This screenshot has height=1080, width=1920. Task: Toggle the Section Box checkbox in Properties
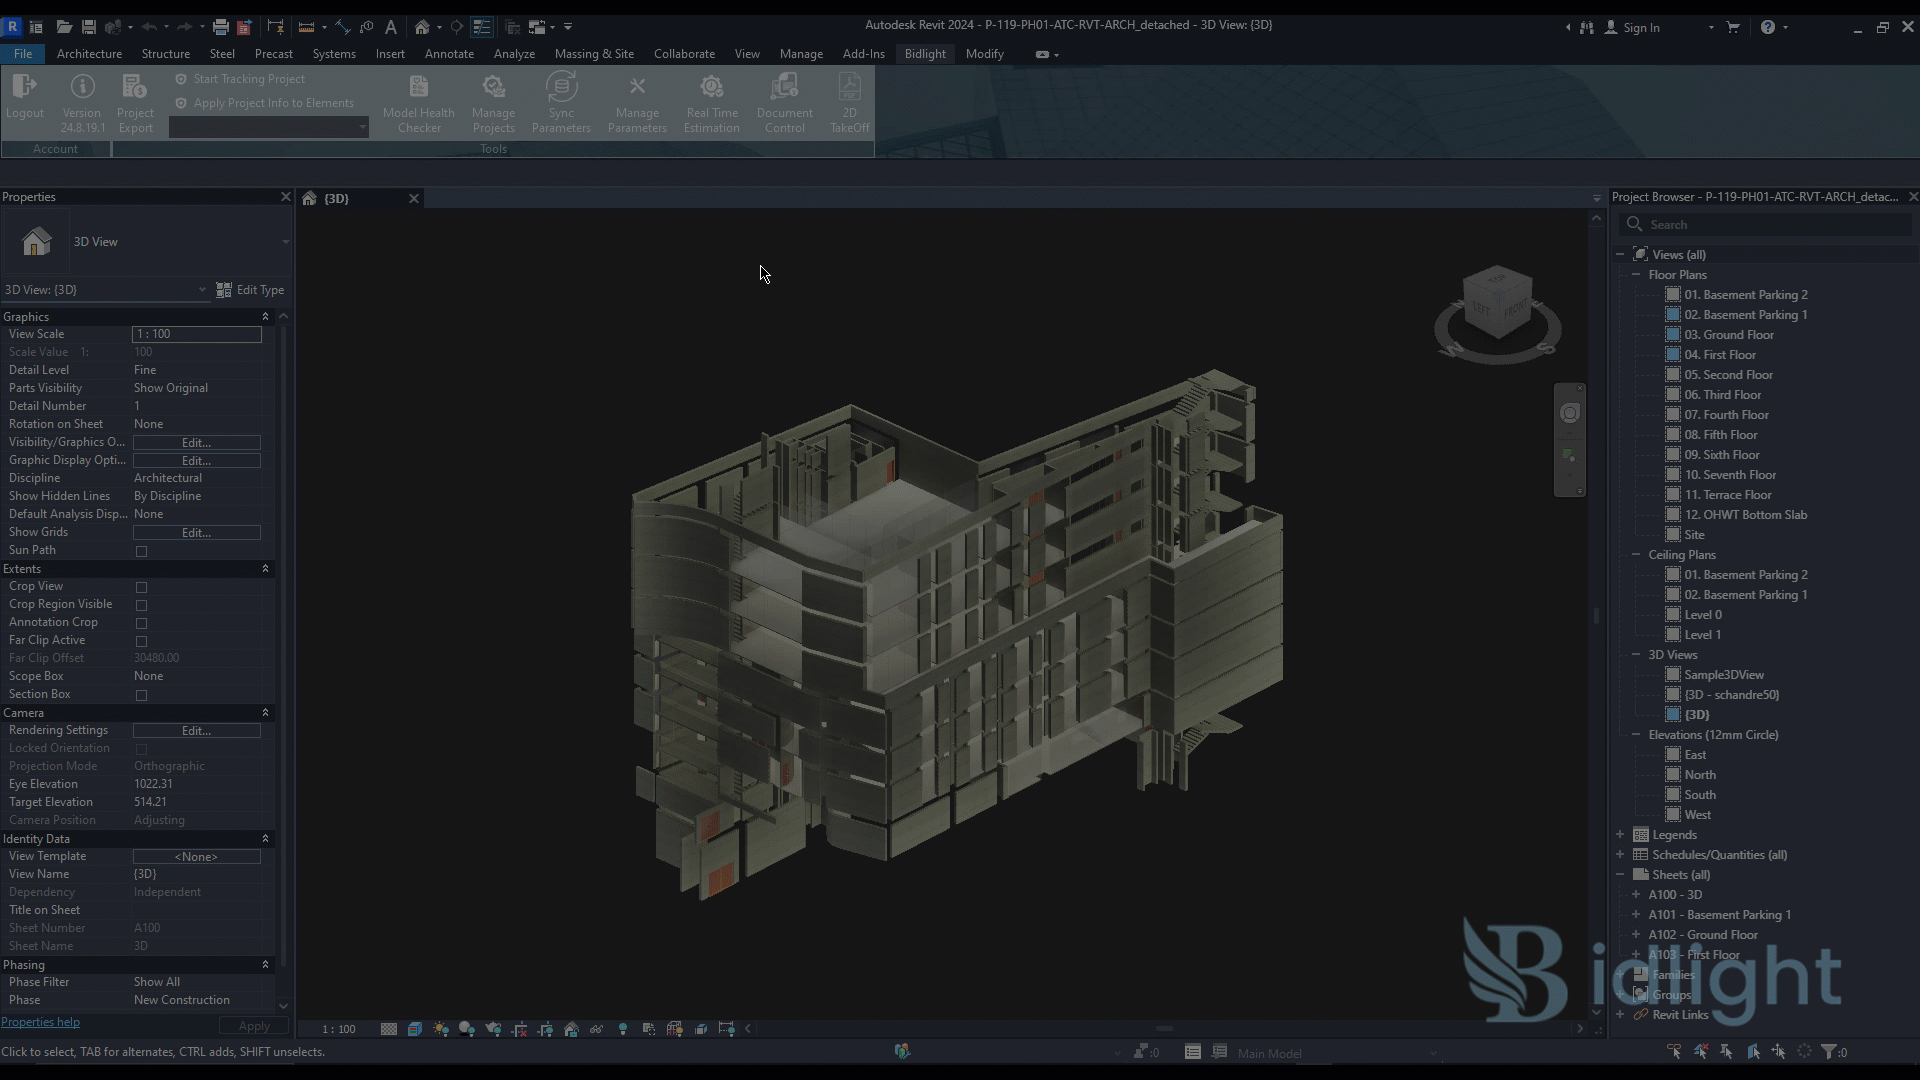(141, 695)
